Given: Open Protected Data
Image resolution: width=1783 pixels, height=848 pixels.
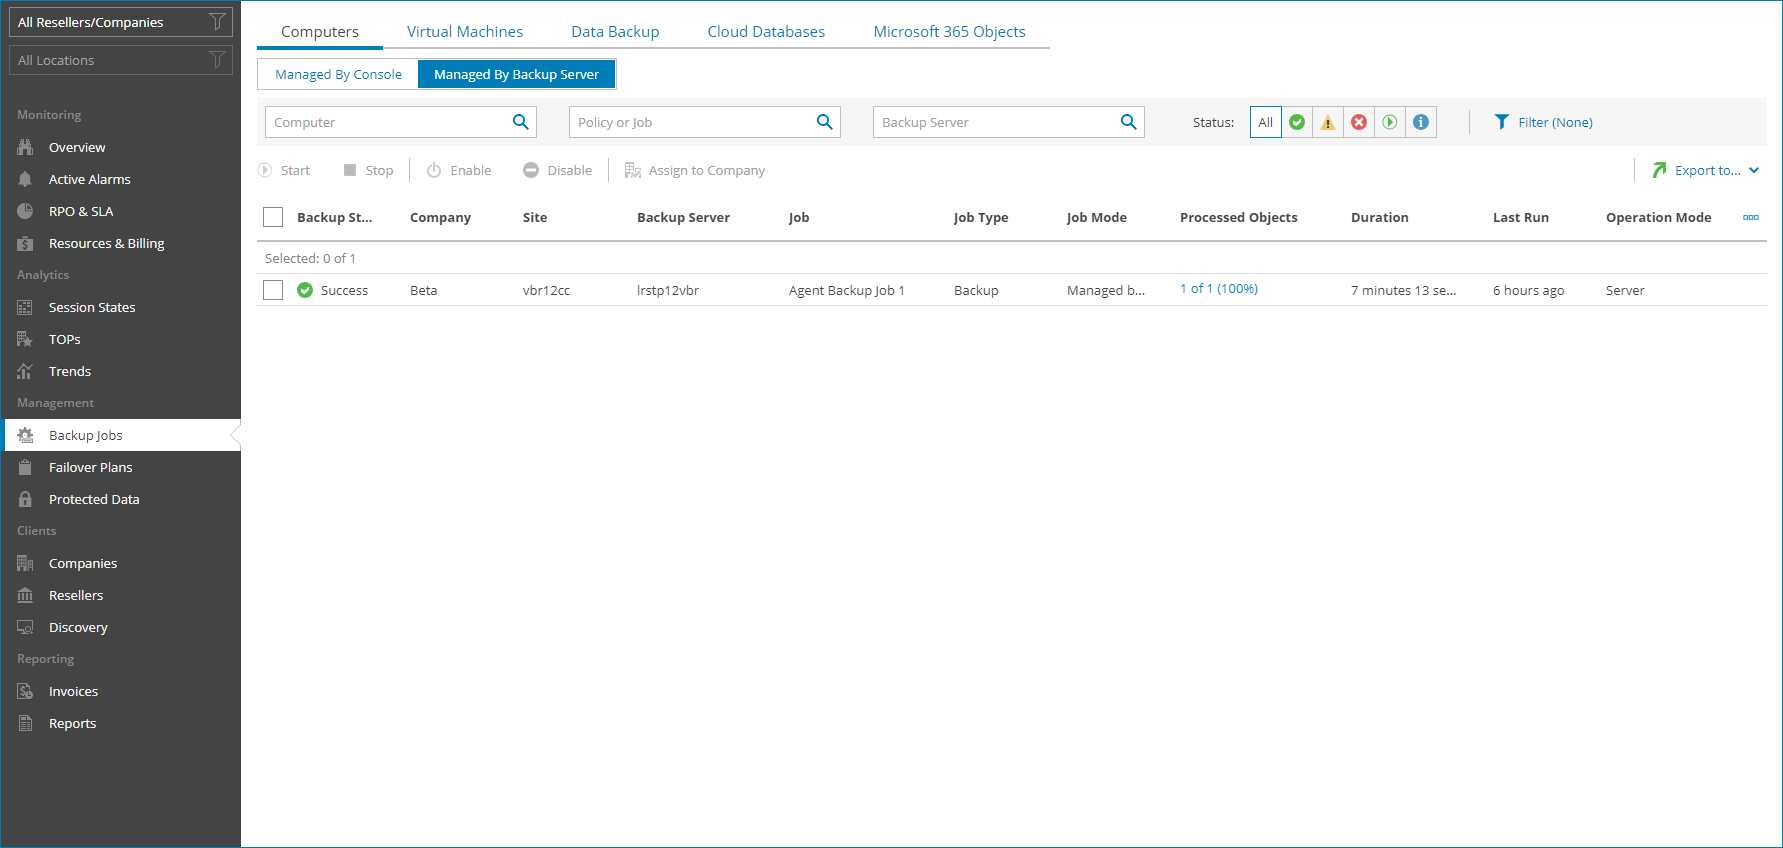Looking at the screenshot, I should click(x=94, y=499).
